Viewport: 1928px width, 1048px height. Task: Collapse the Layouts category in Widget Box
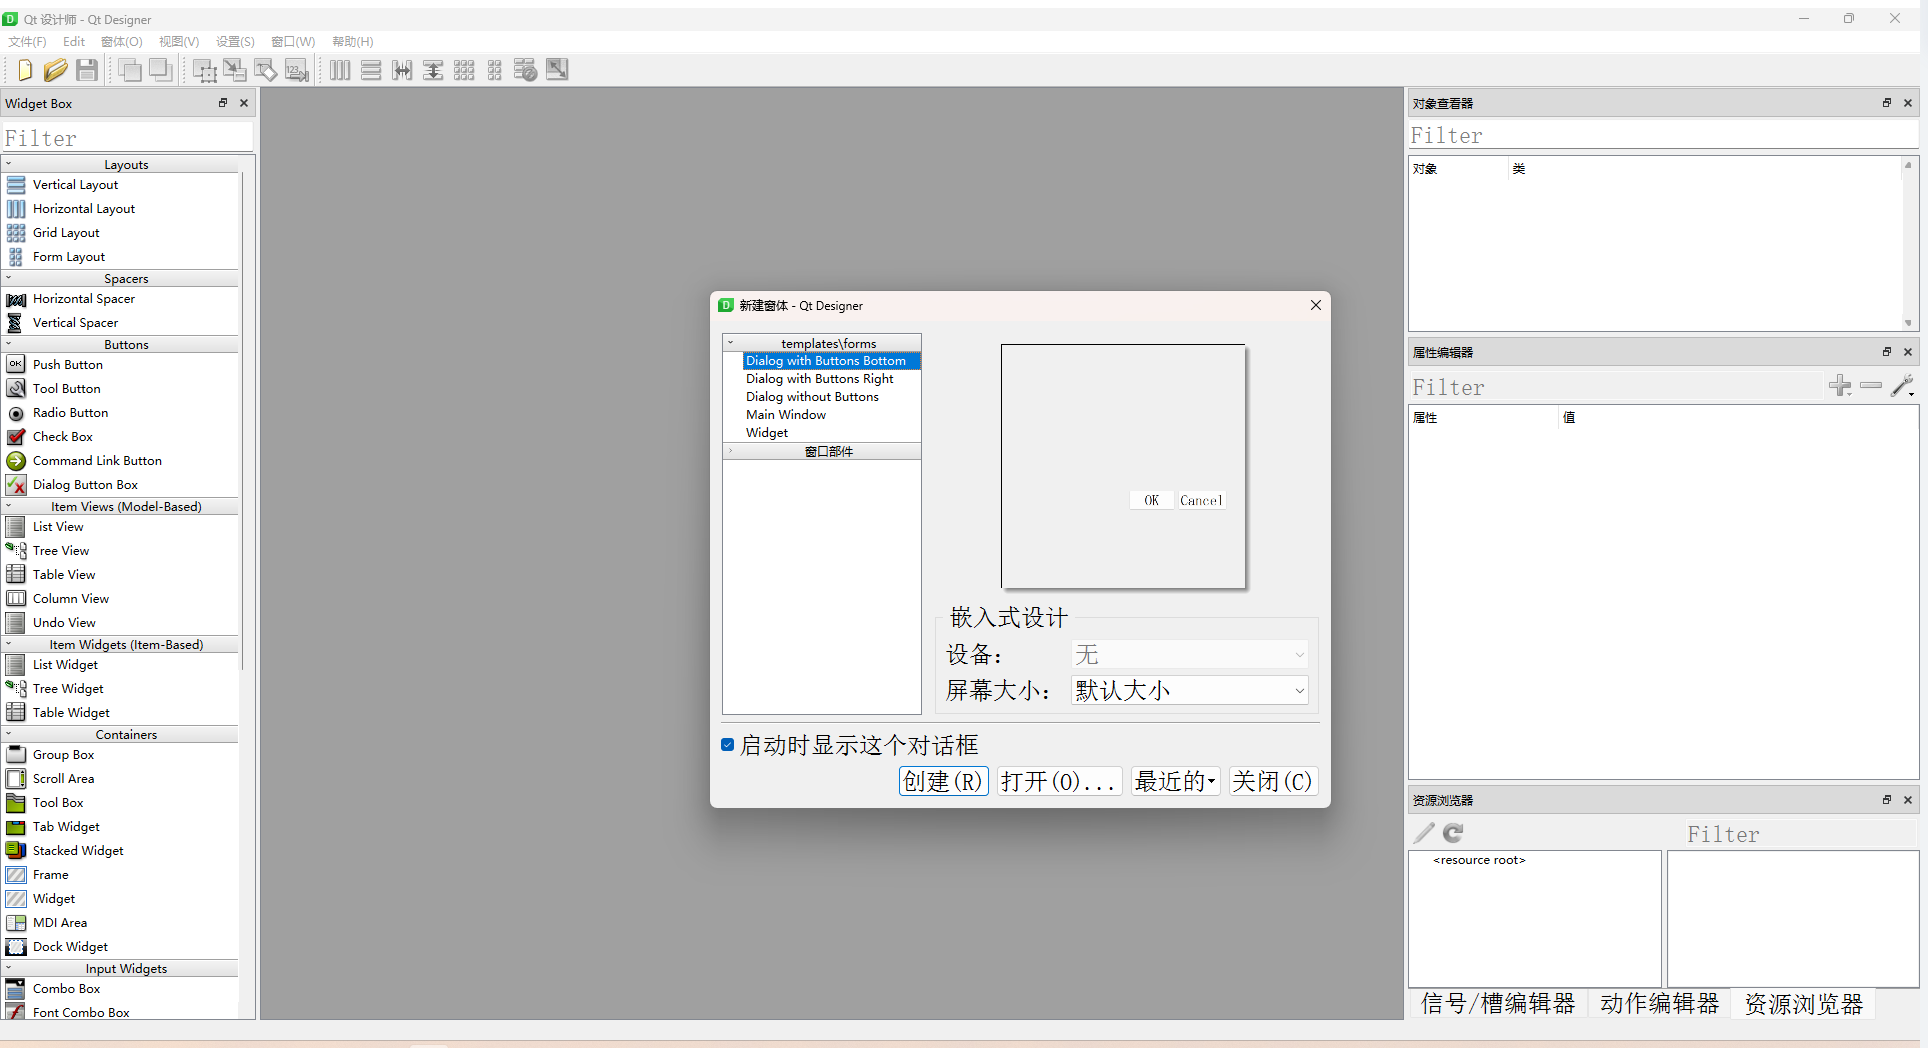(9, 164)
